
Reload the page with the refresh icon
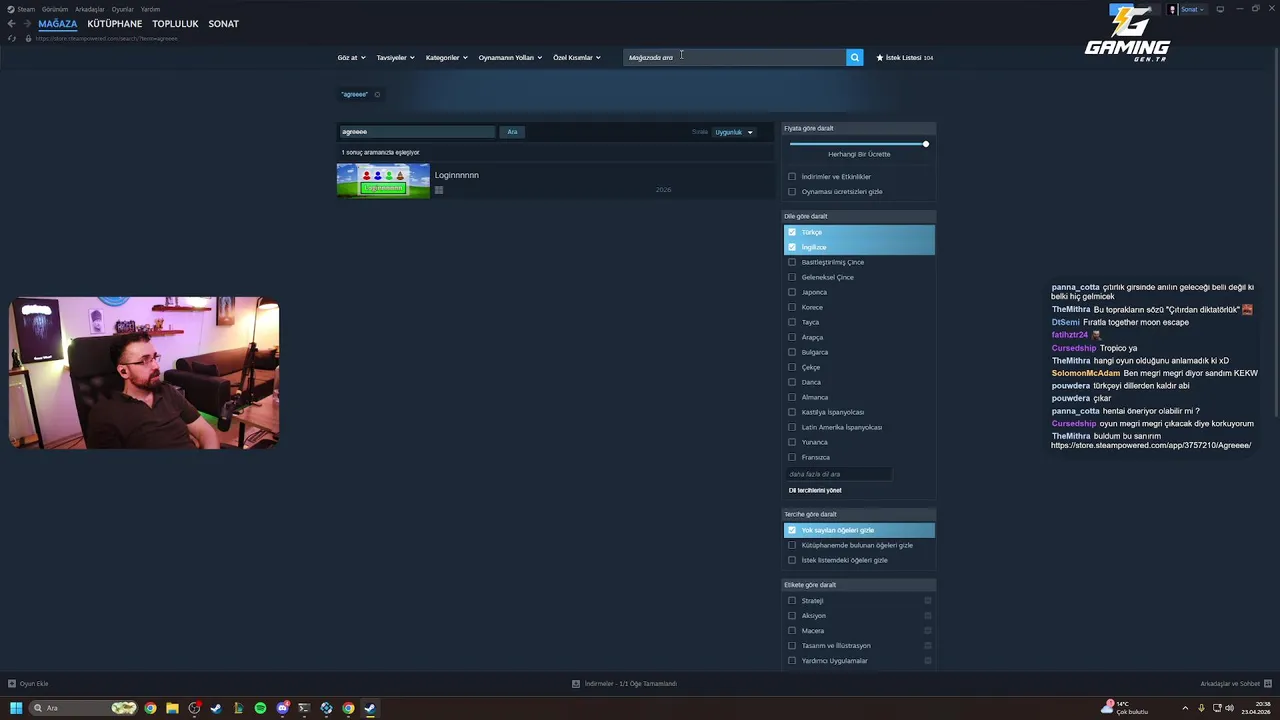[x=12, y=38]
